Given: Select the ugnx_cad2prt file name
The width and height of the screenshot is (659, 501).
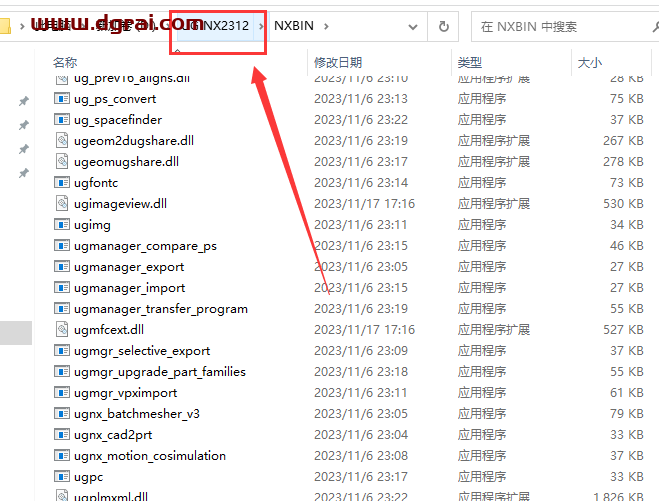Looking at the screenshot, I should (x=113, y=435).
